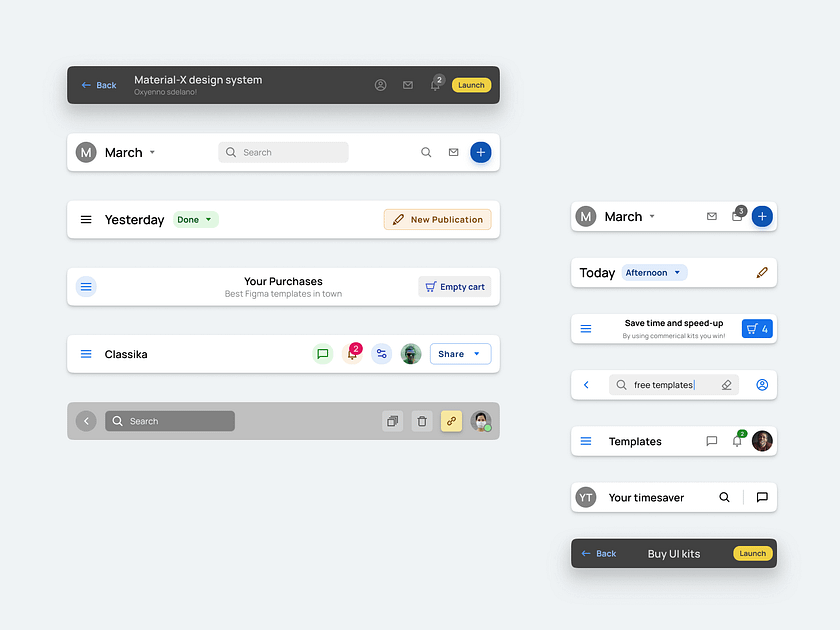
Task: Click the cart icon showing 4 items
Action: click(x=756, y=328)
